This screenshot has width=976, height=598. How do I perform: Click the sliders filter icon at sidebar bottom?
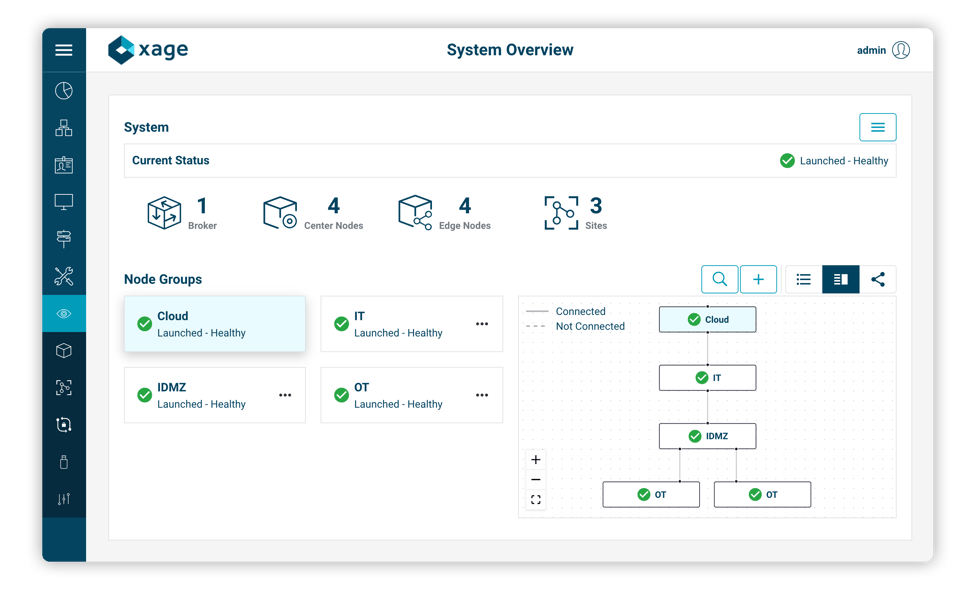(x=63, y=498)
